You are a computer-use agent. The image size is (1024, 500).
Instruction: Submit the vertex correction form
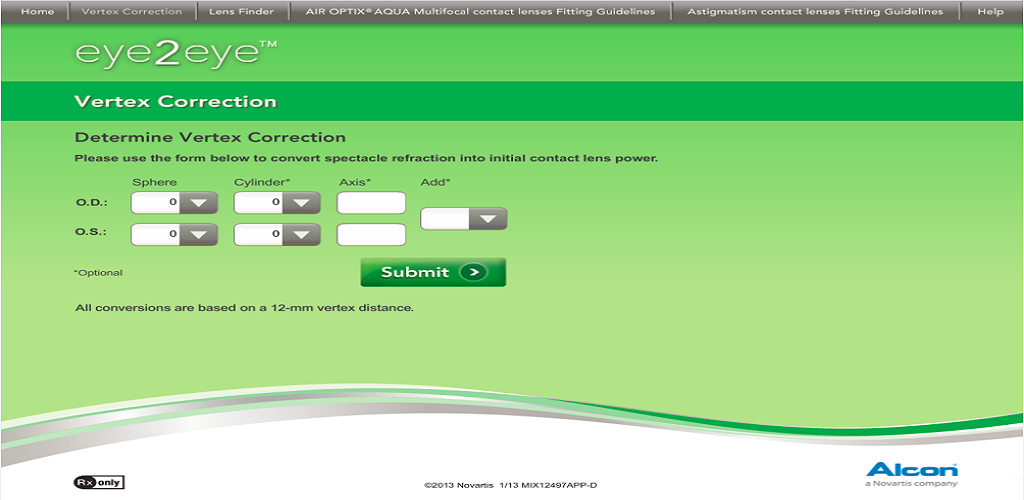click(x=433, y=272)
